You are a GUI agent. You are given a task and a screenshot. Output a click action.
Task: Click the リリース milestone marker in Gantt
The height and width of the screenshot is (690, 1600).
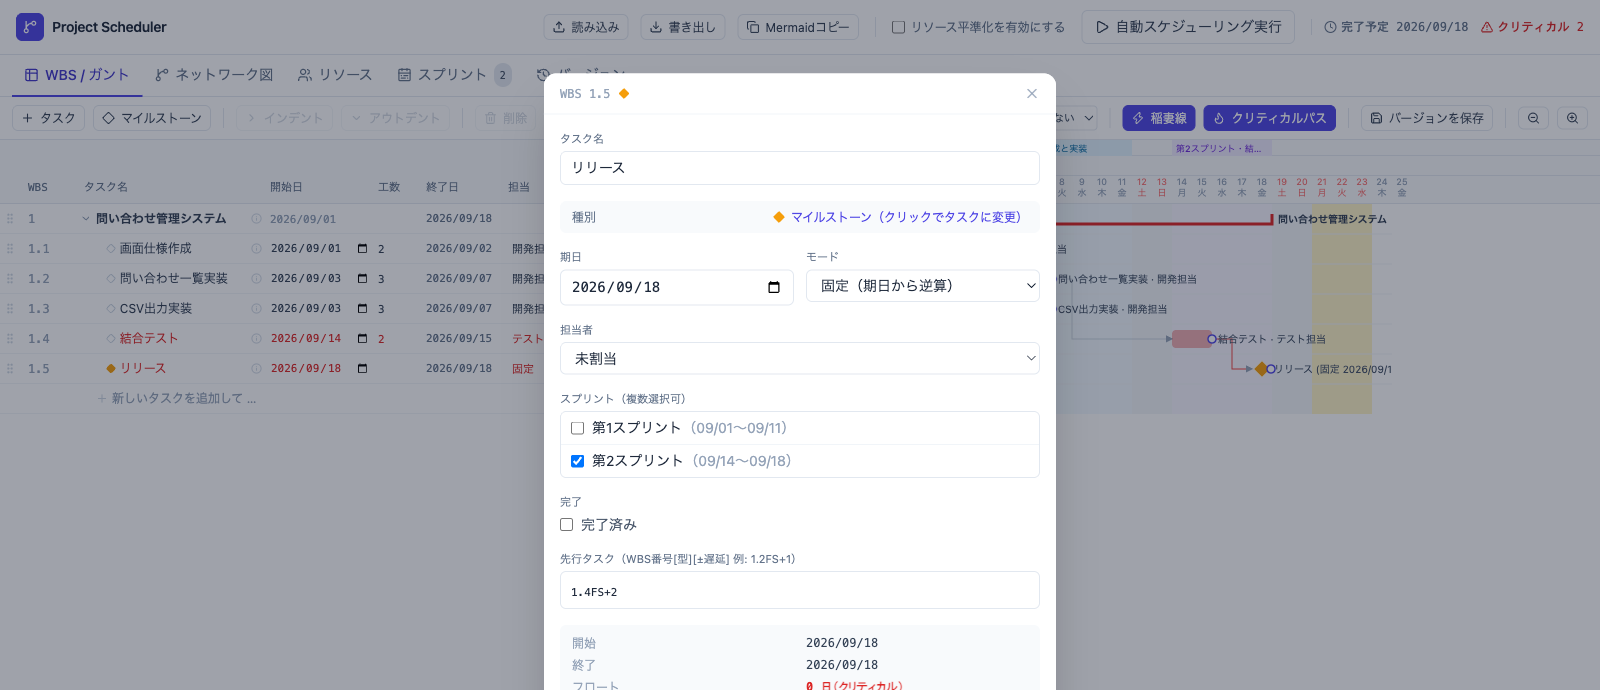(1261, 369)
